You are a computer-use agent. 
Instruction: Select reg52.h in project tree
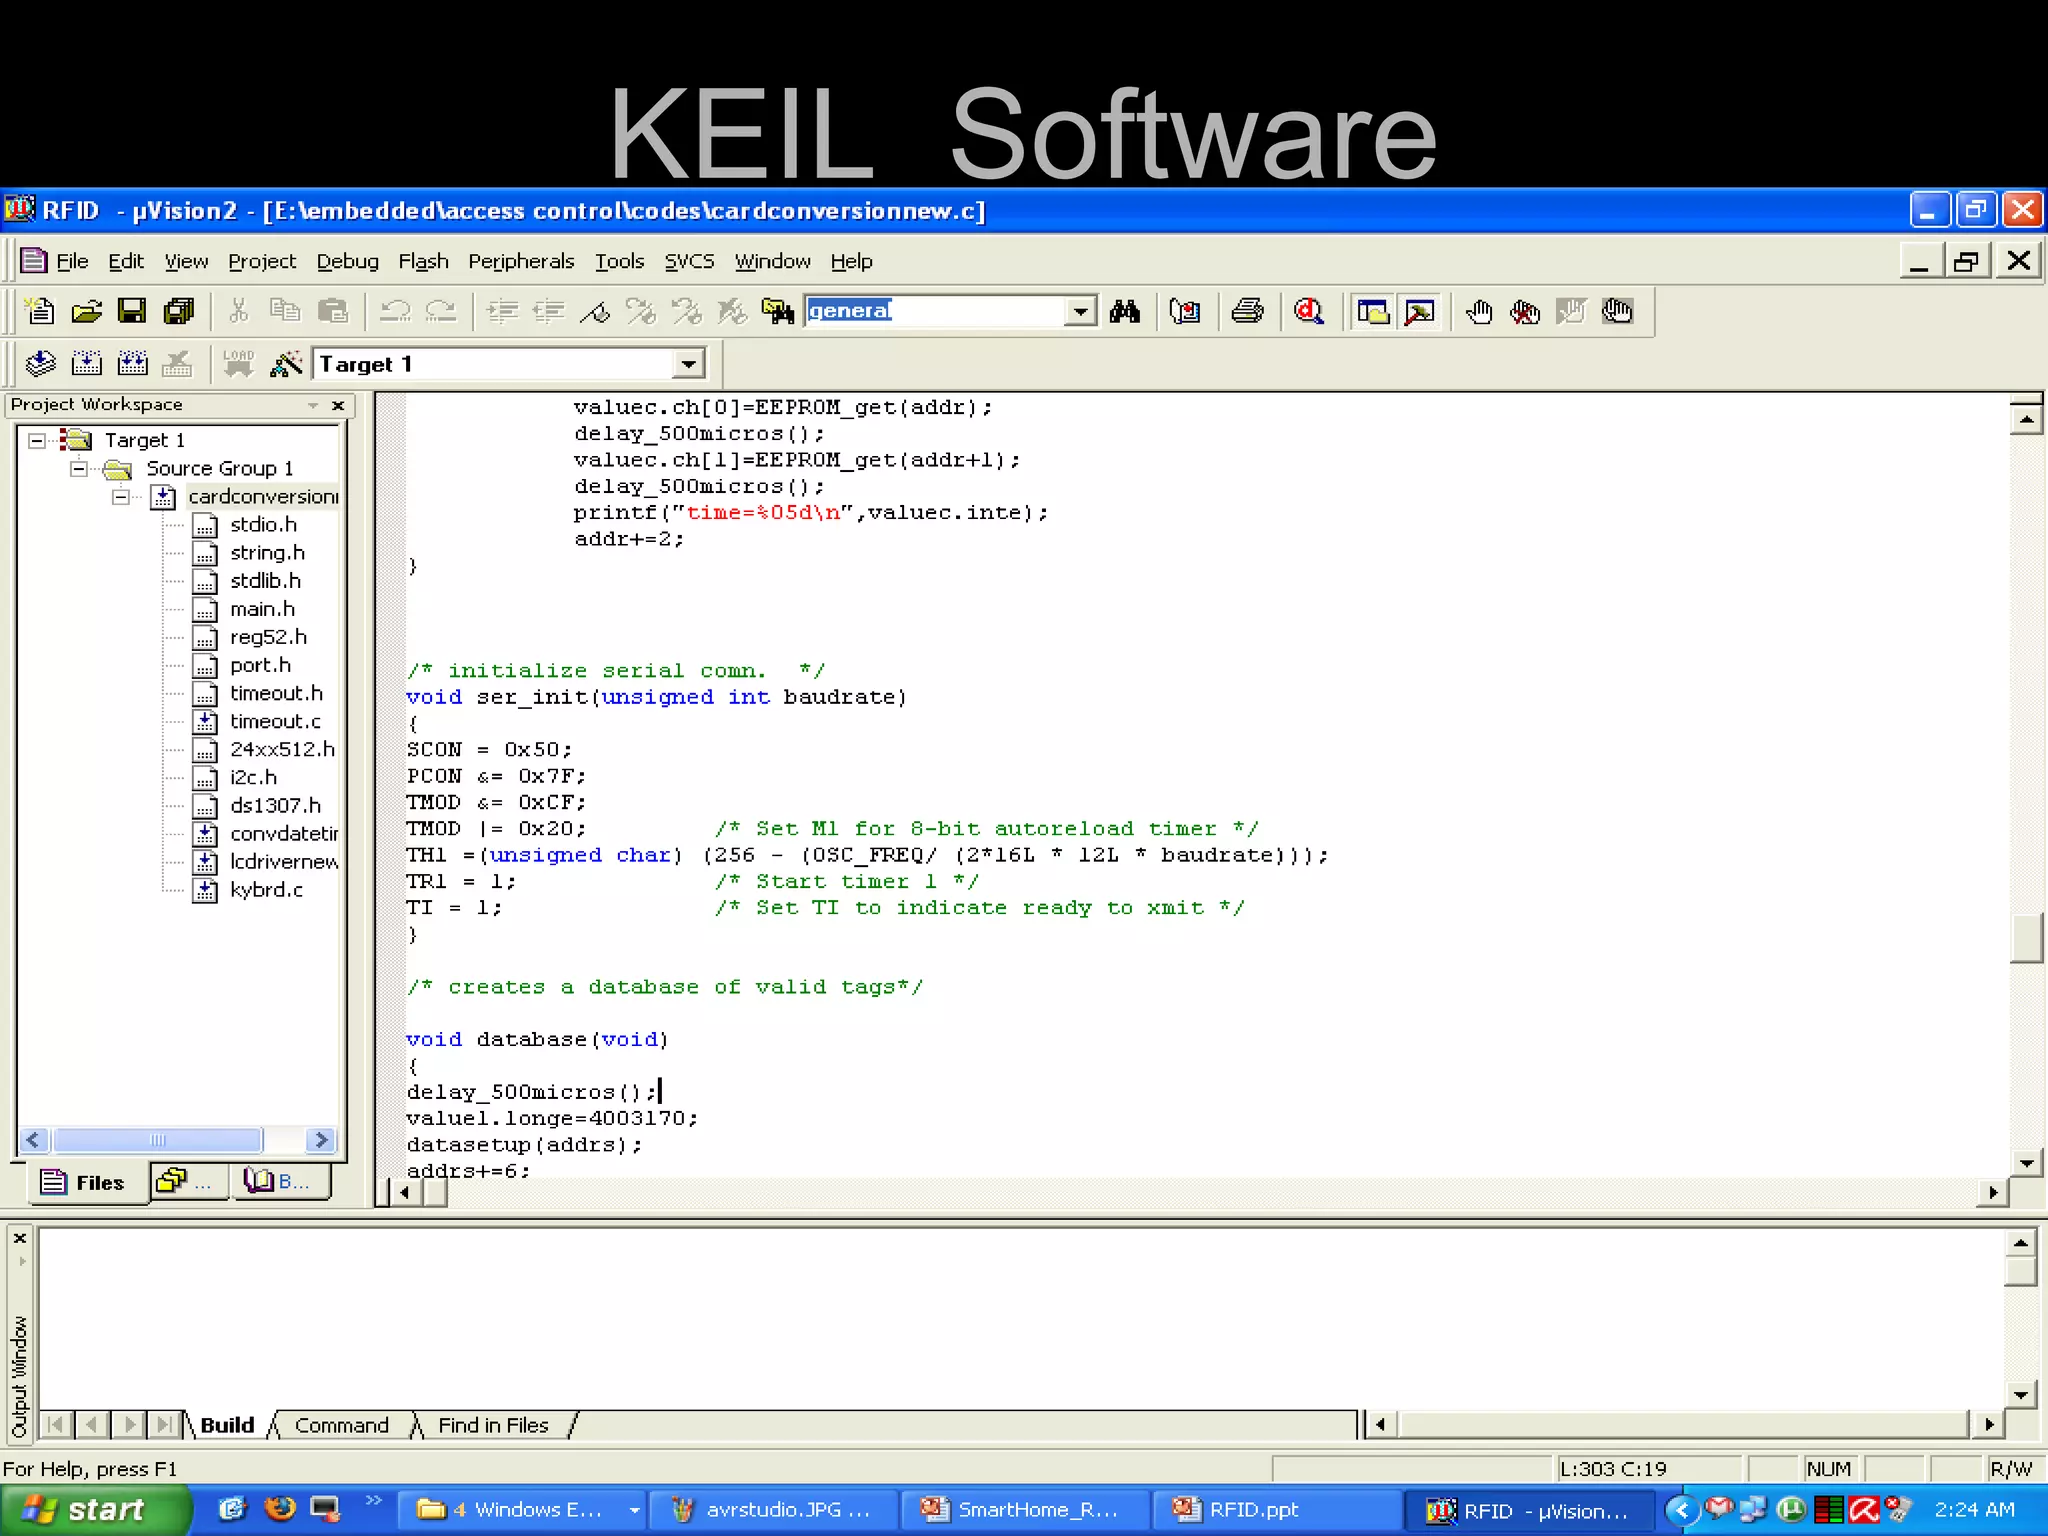tap(268, 637)
